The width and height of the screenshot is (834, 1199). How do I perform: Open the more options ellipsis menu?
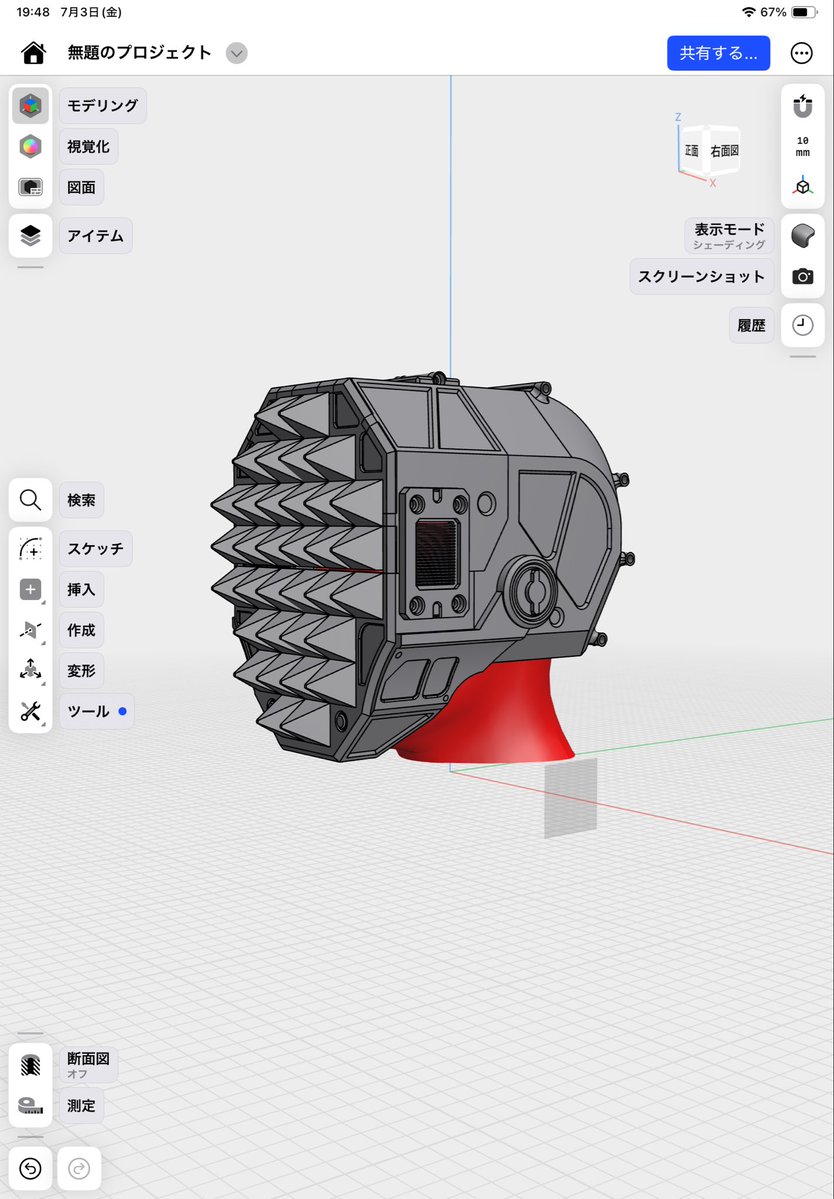pyautogui.click(x=801, y=53)
